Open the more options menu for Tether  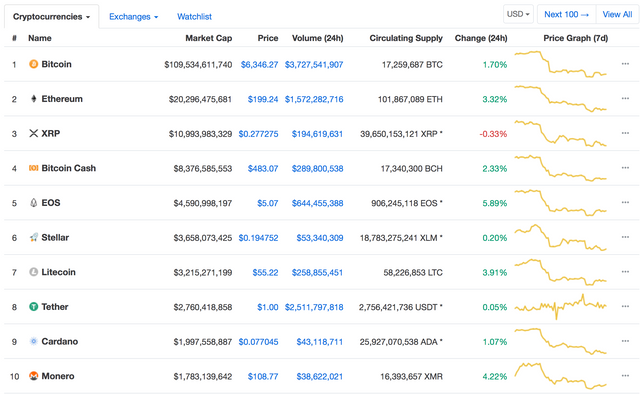click(x=625, y=306)
